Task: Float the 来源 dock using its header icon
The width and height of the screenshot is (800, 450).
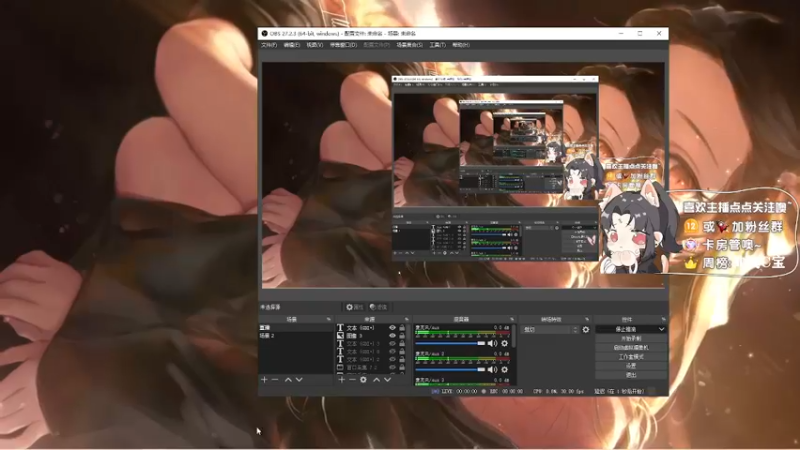Action: click(407, 319)
